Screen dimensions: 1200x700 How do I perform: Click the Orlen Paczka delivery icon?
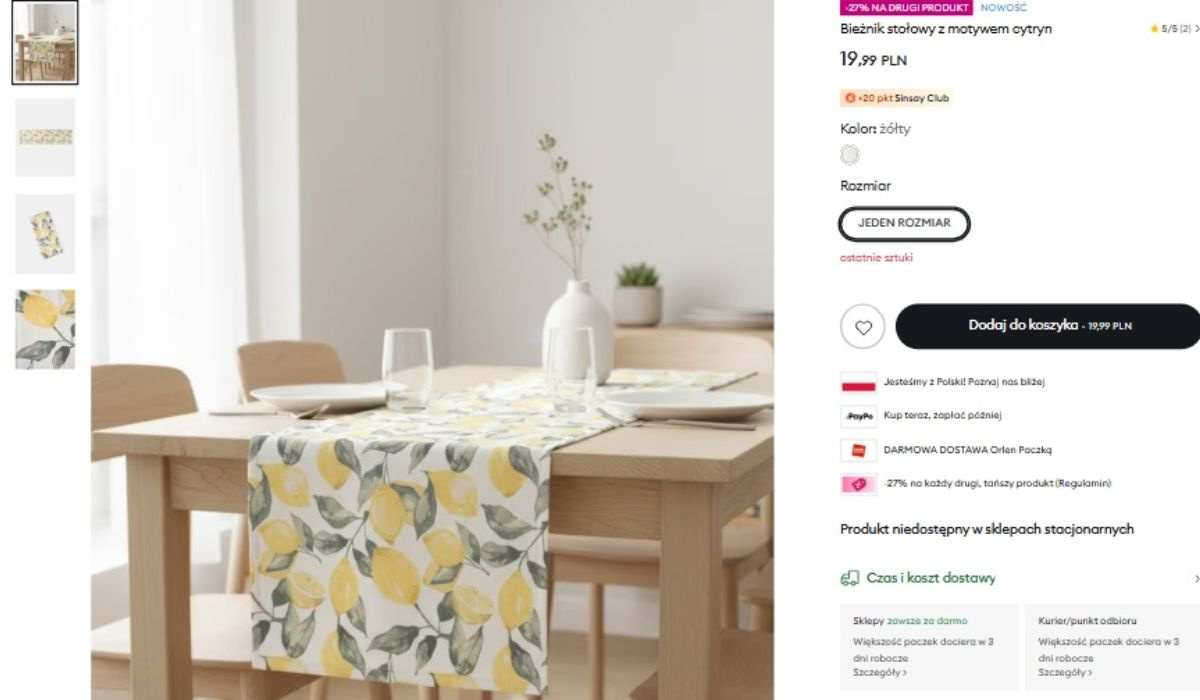click(858, 450)
